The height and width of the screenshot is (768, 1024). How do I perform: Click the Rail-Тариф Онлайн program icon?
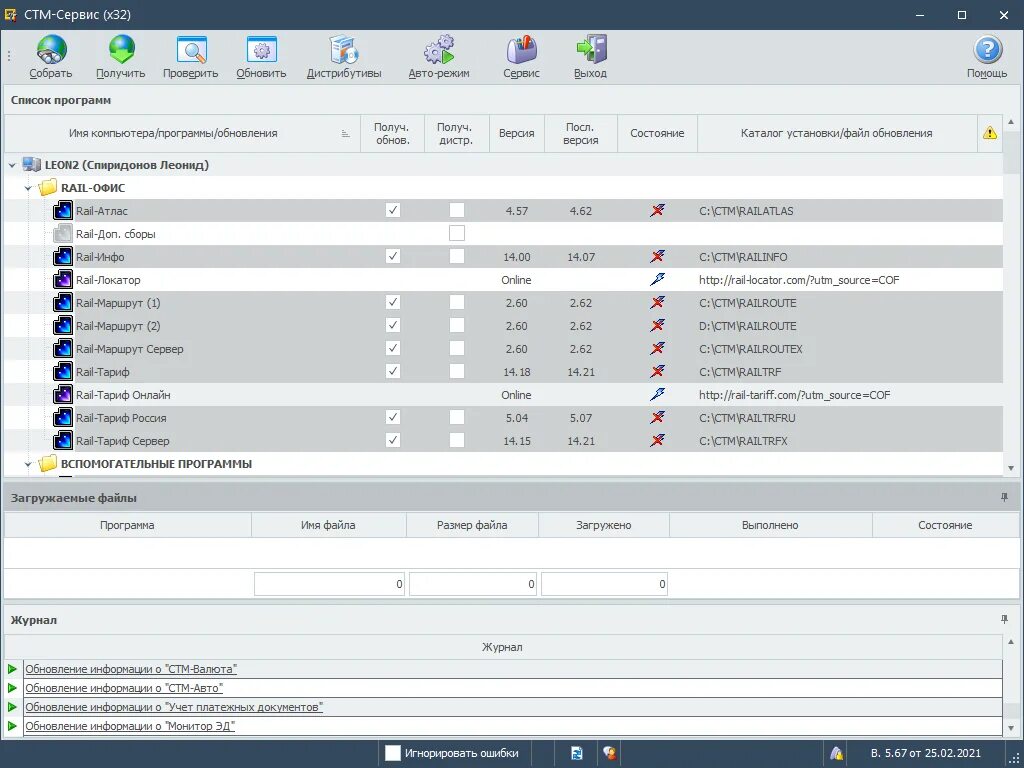(63, 395)
